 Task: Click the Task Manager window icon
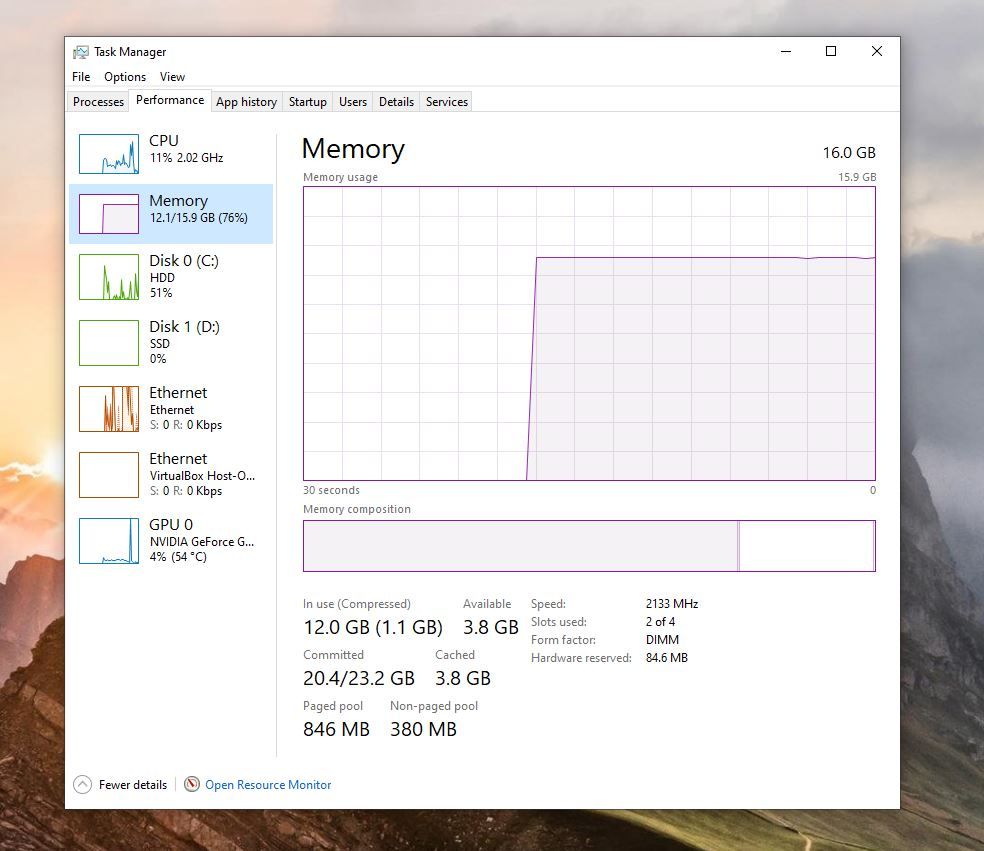(x=79, y=51)
